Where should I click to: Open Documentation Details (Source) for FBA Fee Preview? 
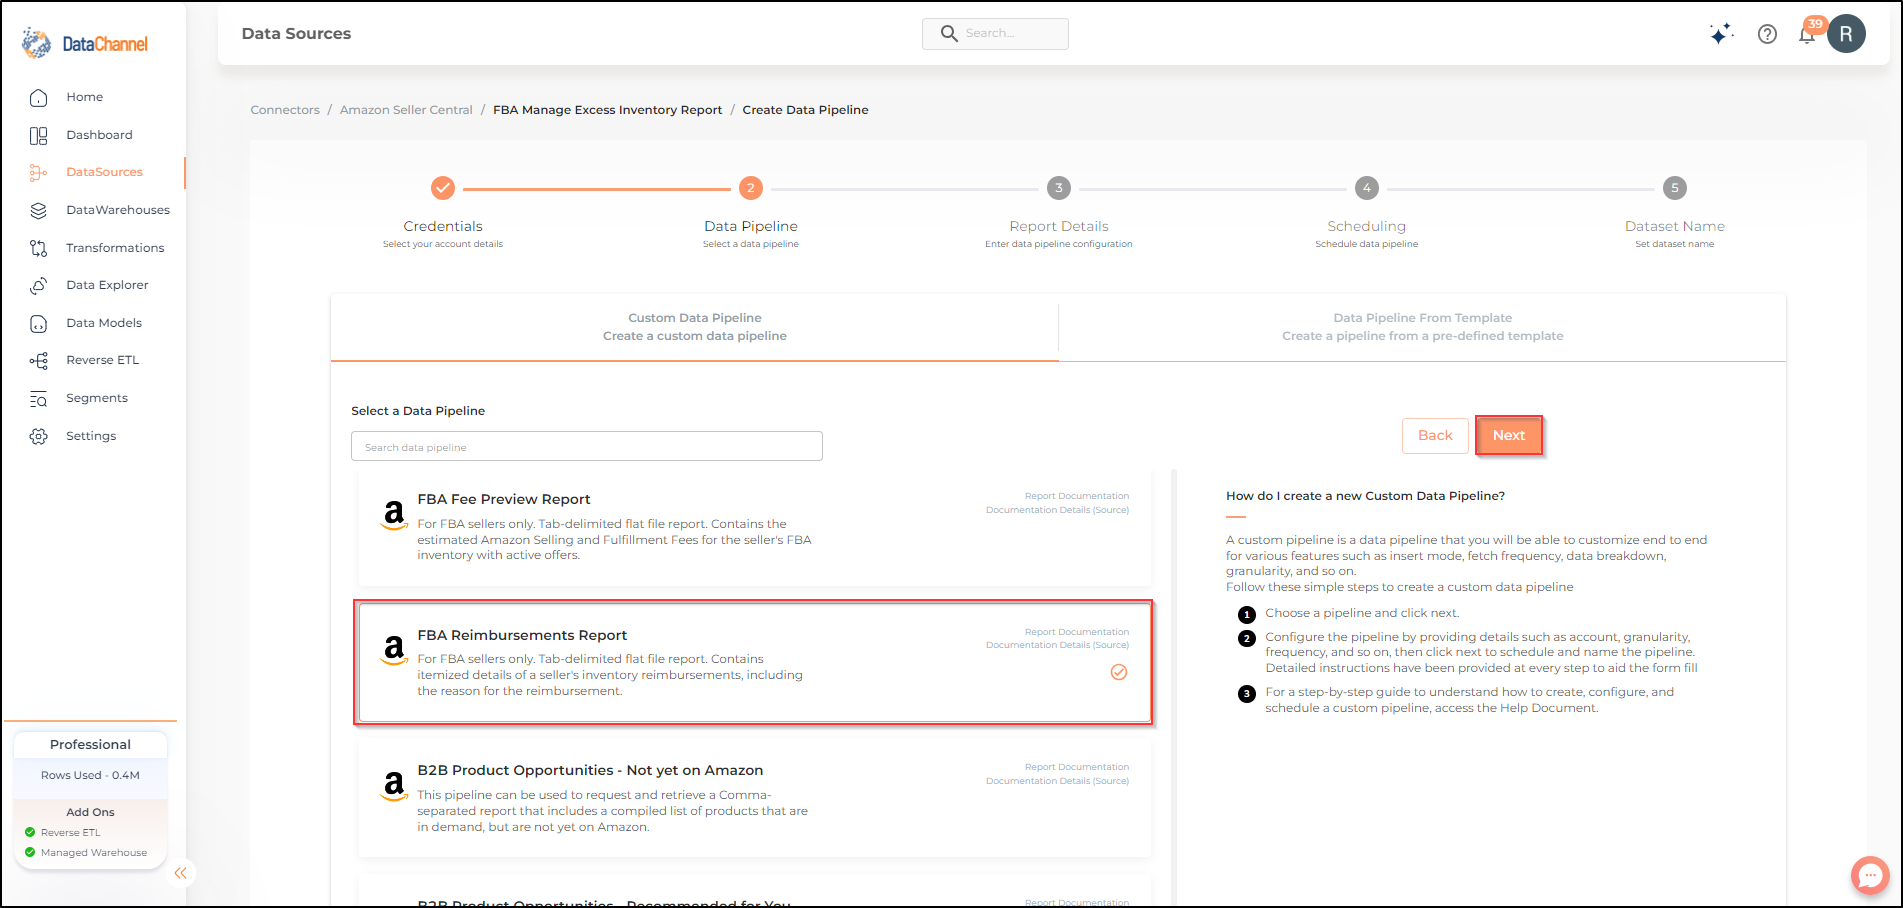click(1057, 510)
